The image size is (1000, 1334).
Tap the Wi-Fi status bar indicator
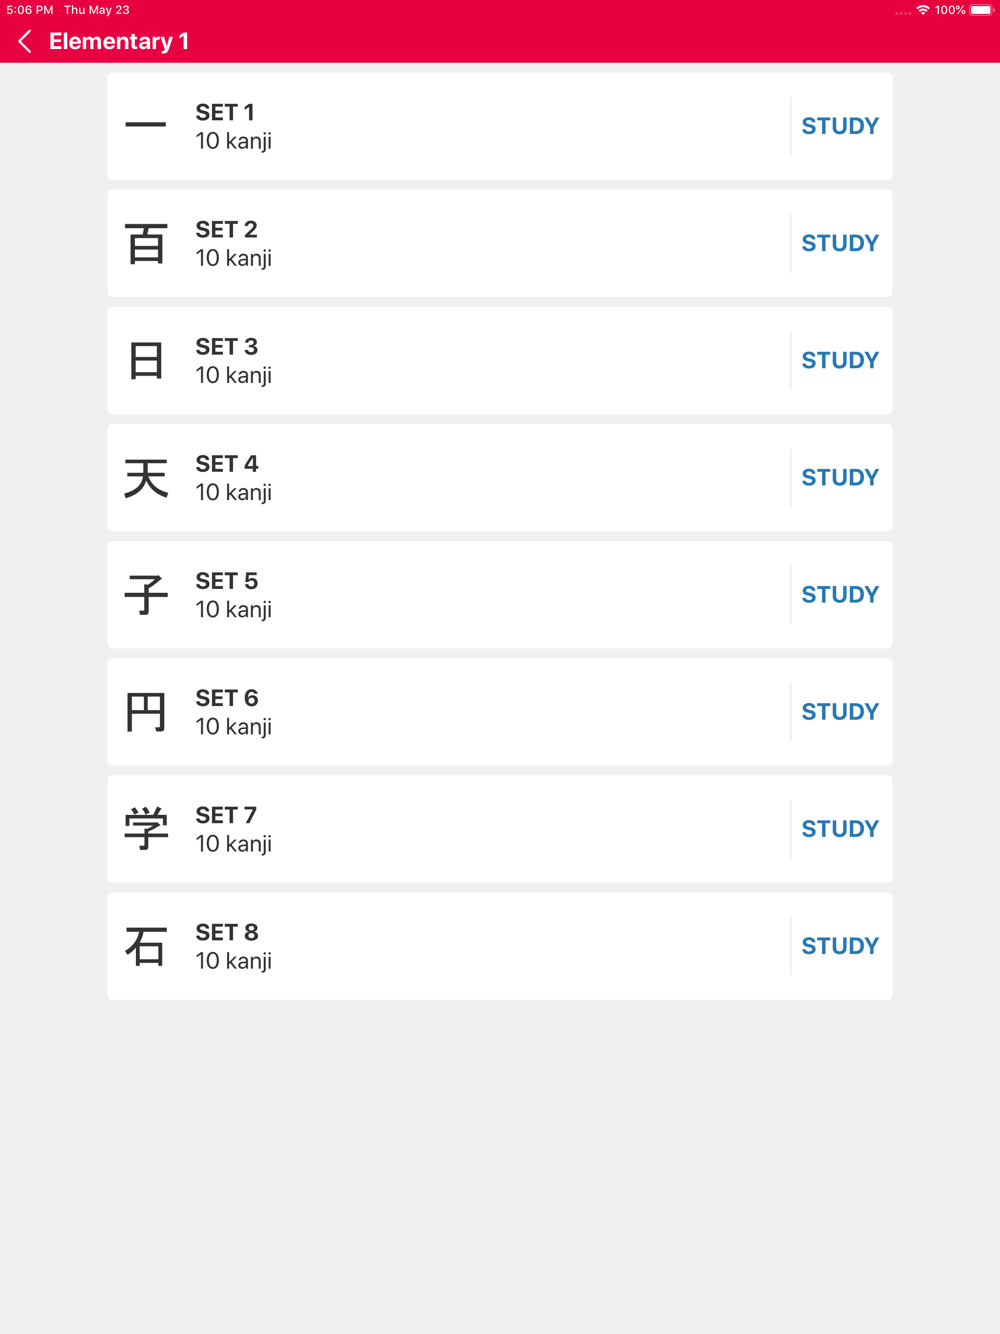pyautogui.click(x=923, y=10)
